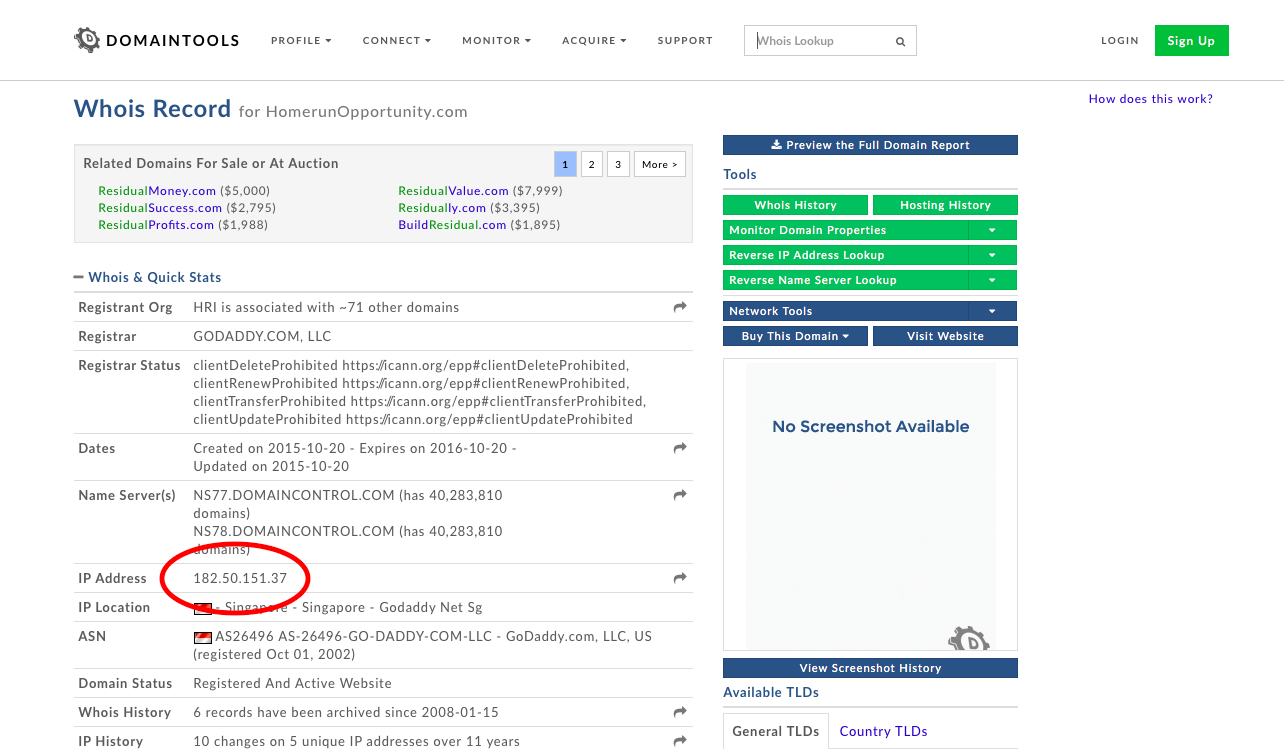Open BuildResidual.com domain link
This screenshot has width=1284, height=755.
[x=452, y=225]
